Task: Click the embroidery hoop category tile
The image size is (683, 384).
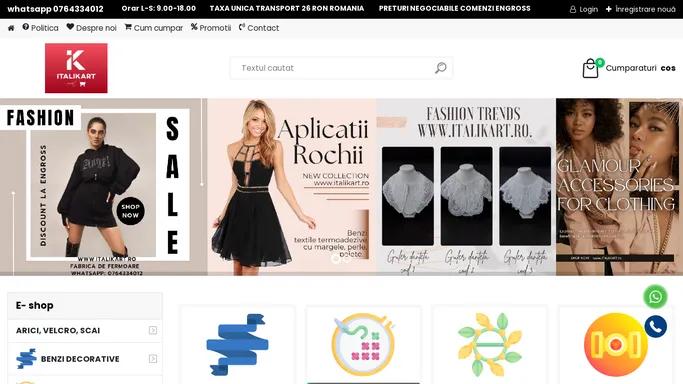Action: pyautogui.click(x=363, y=344)
